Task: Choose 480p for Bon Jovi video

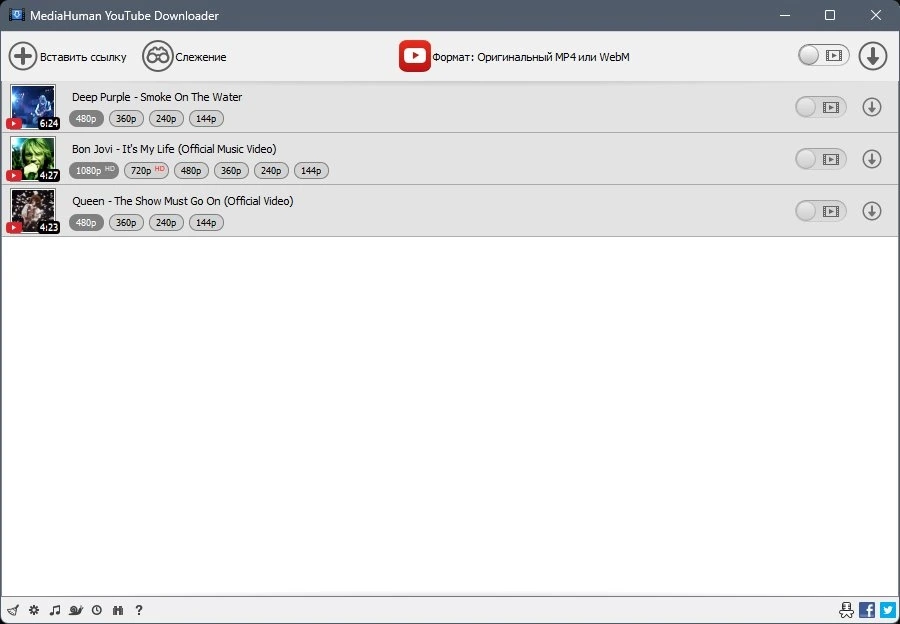Action: [191, 170]
